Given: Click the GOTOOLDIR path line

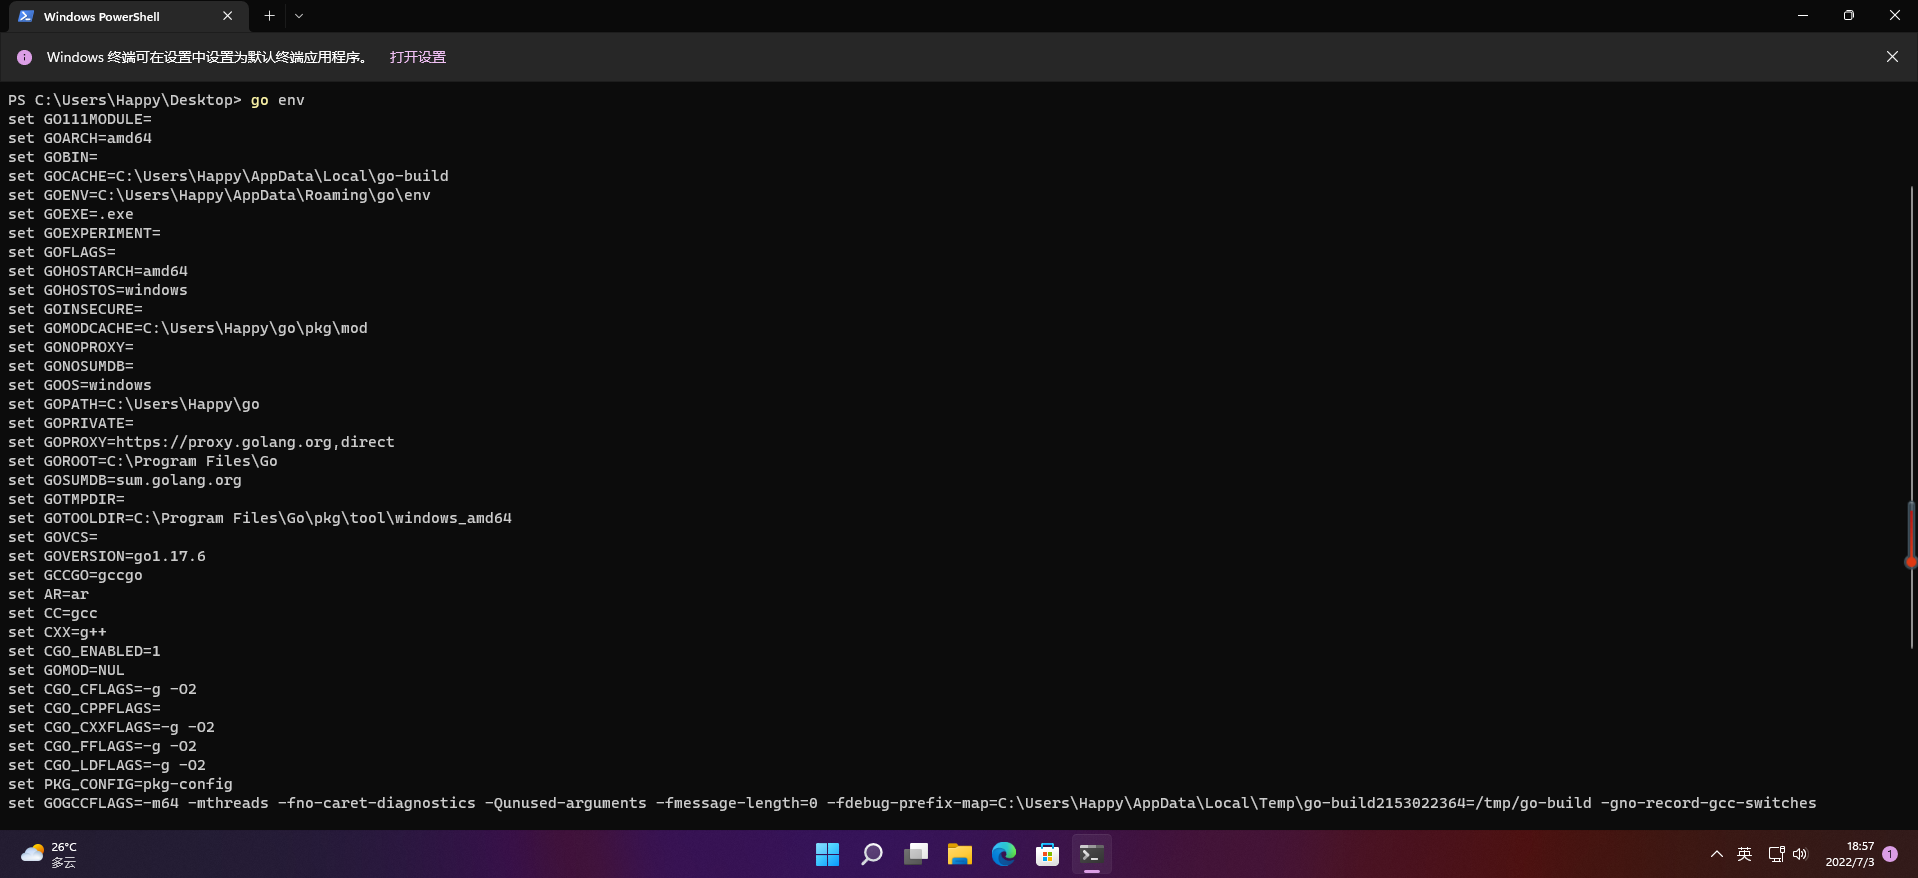Looking at the screenshot, I should 260,518.
